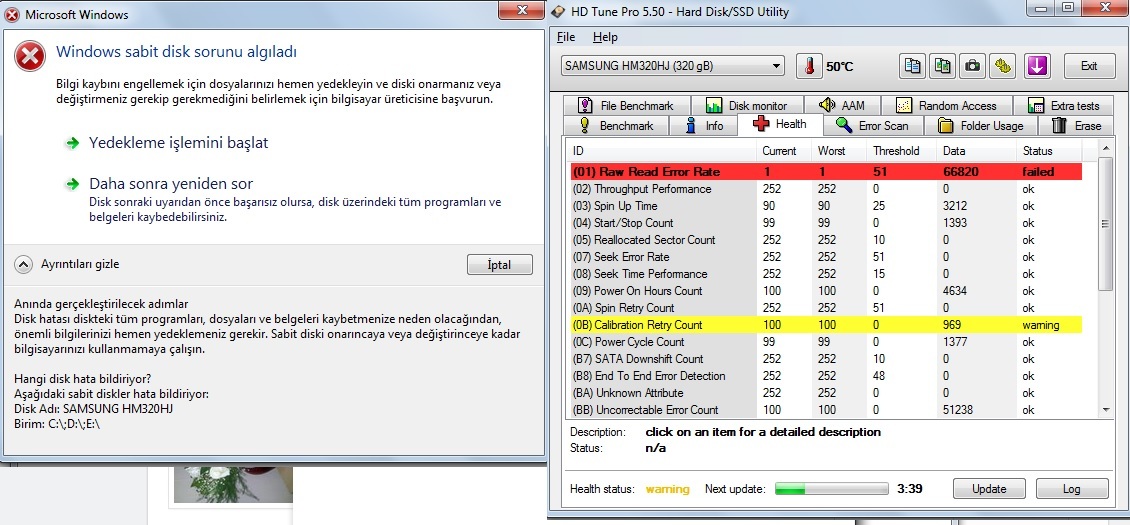Screen dimensions: 1130x525
Task: Click the SMART list scrollbar down arrow
Action: (x=1106, y=409)
